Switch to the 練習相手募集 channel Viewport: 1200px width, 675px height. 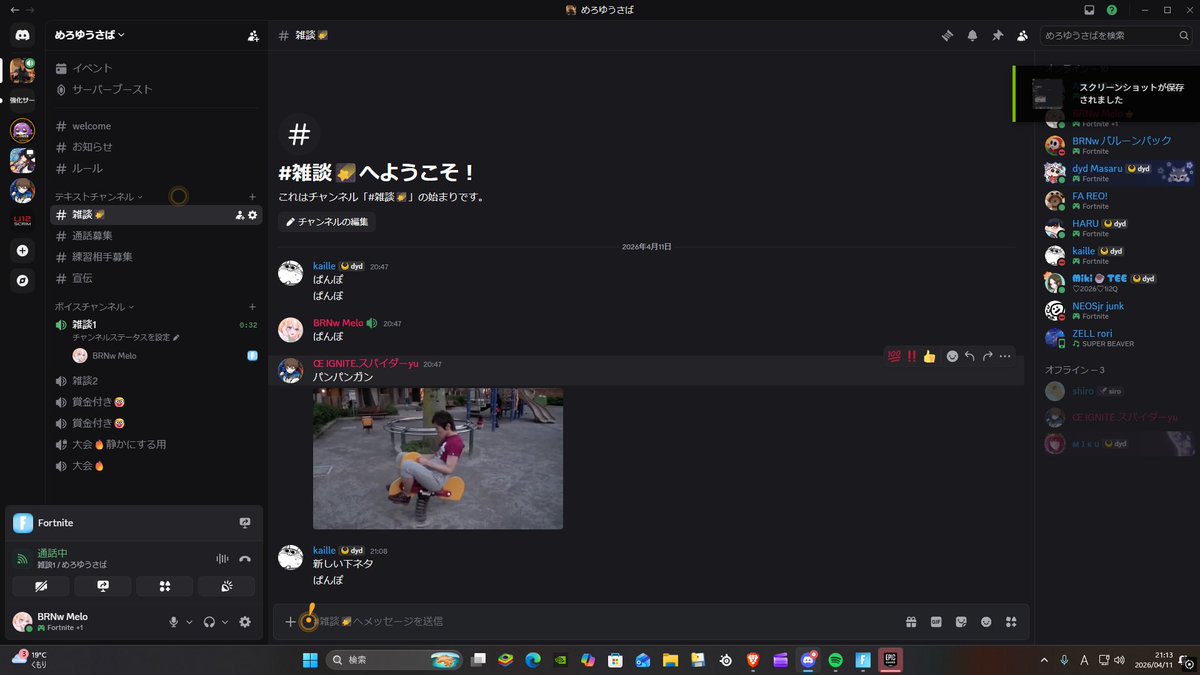tap(156, 257)
